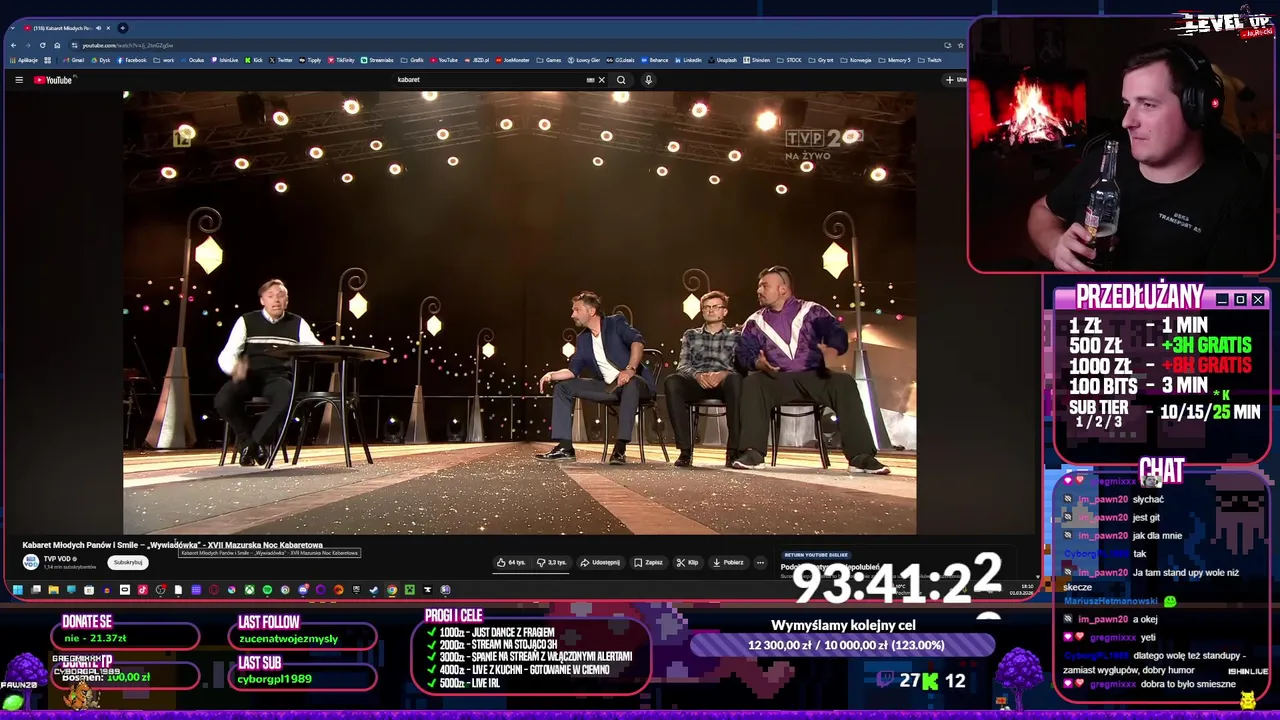Click the YouTube search magnifier button

(621, 80)
